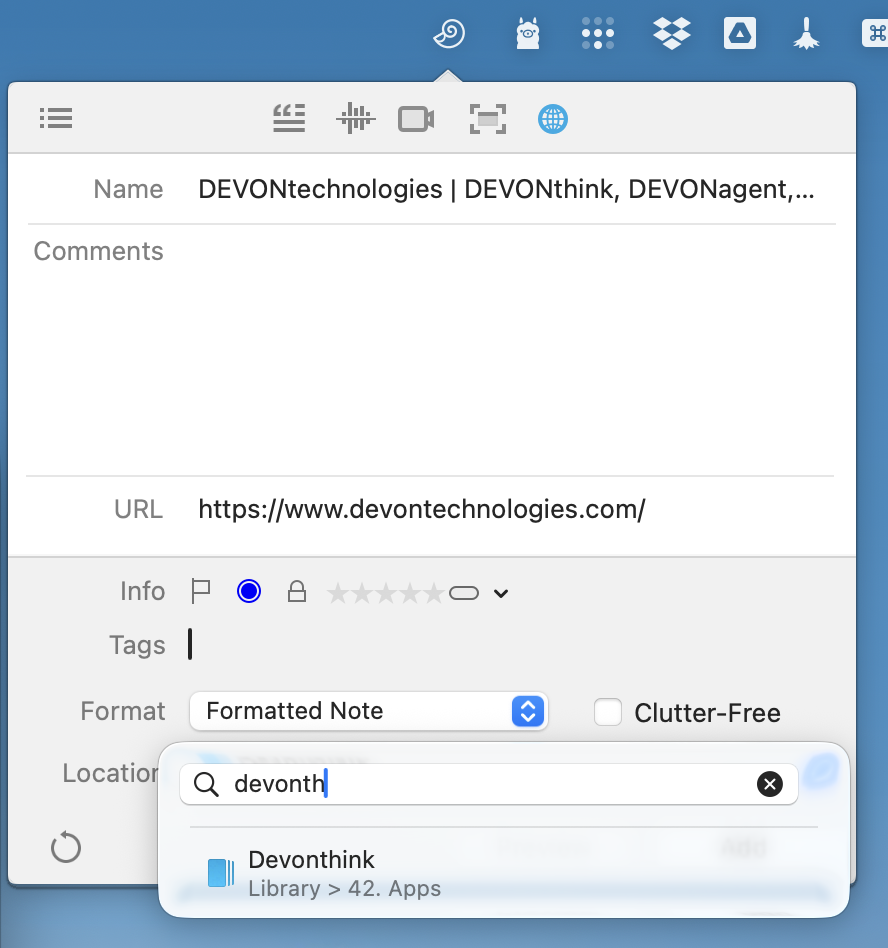Select the screen capture icon

(x=488, y=120)
